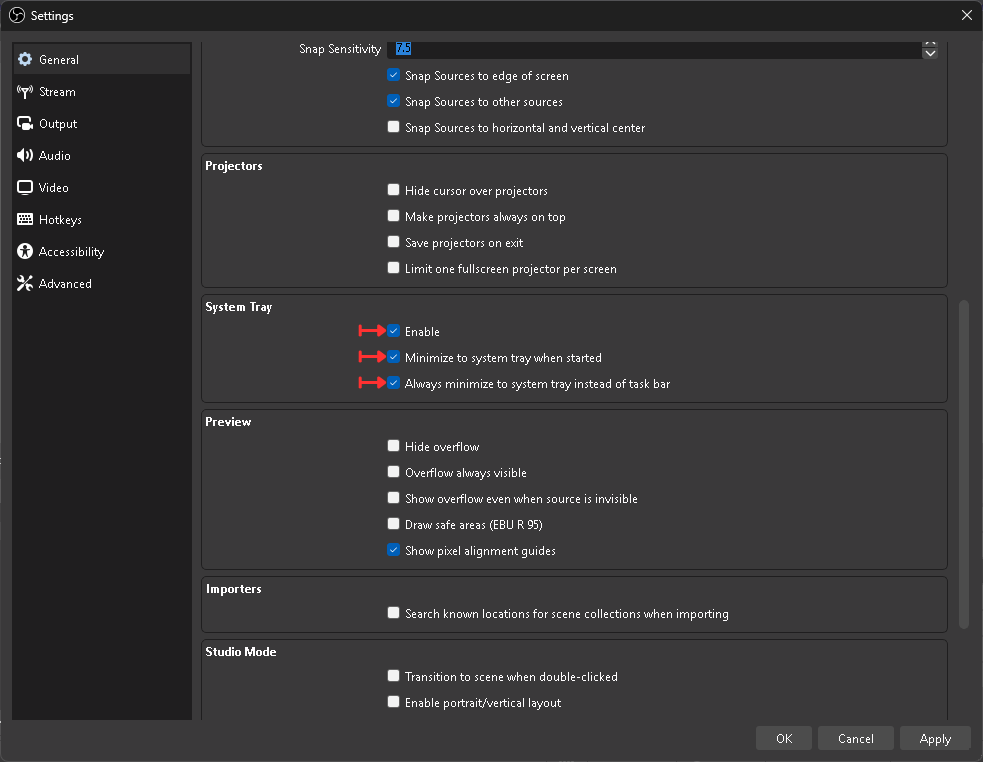Check Search known locations for scene collections

[394, 613]
